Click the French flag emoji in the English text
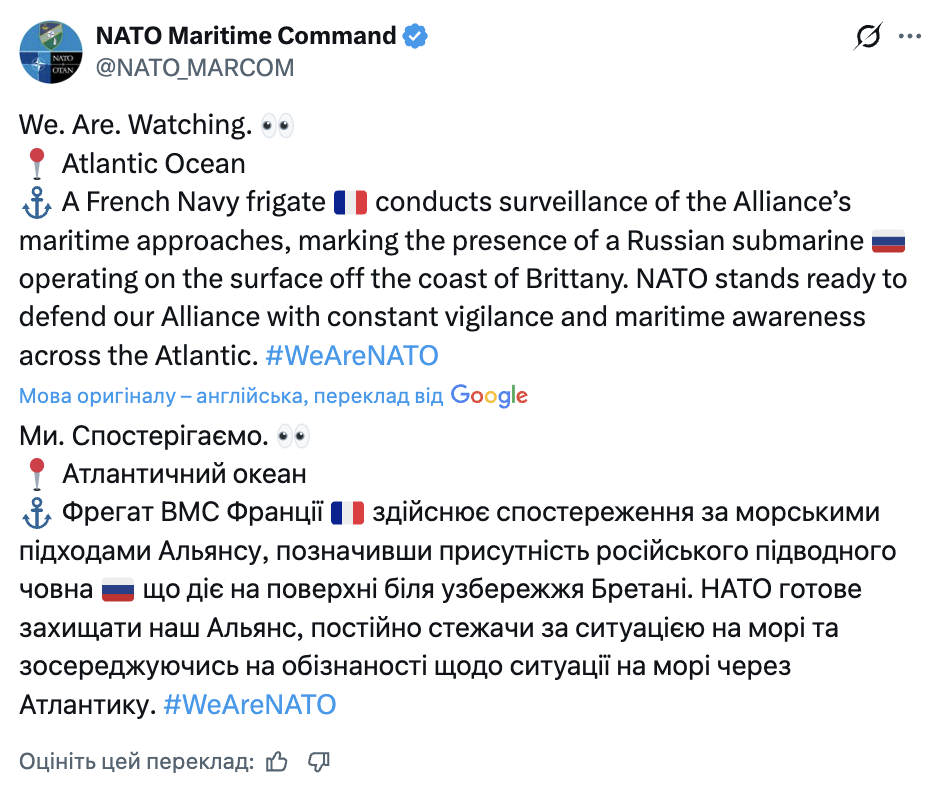 click(351, 203)
